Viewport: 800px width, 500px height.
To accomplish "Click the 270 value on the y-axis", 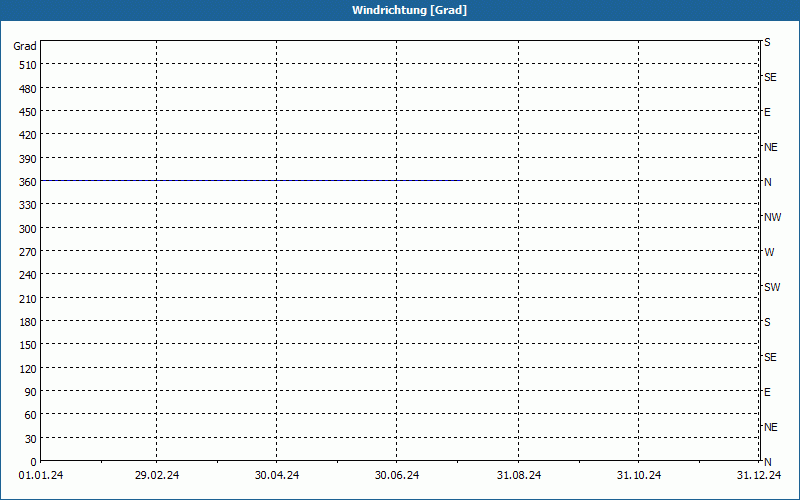I will [27, 252].
